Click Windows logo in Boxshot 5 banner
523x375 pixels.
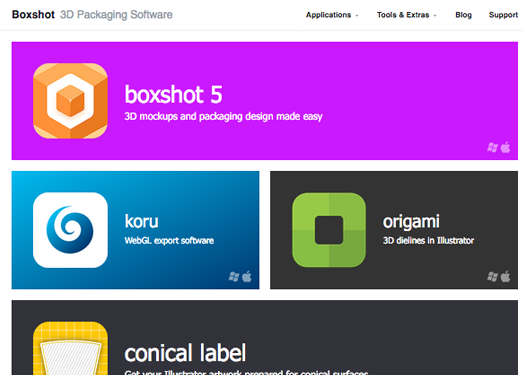(492, 147)
